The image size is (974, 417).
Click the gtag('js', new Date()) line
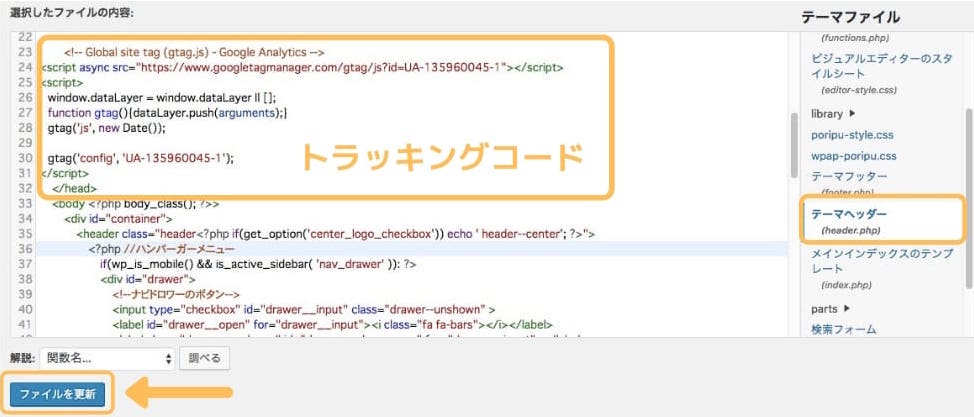107,128
